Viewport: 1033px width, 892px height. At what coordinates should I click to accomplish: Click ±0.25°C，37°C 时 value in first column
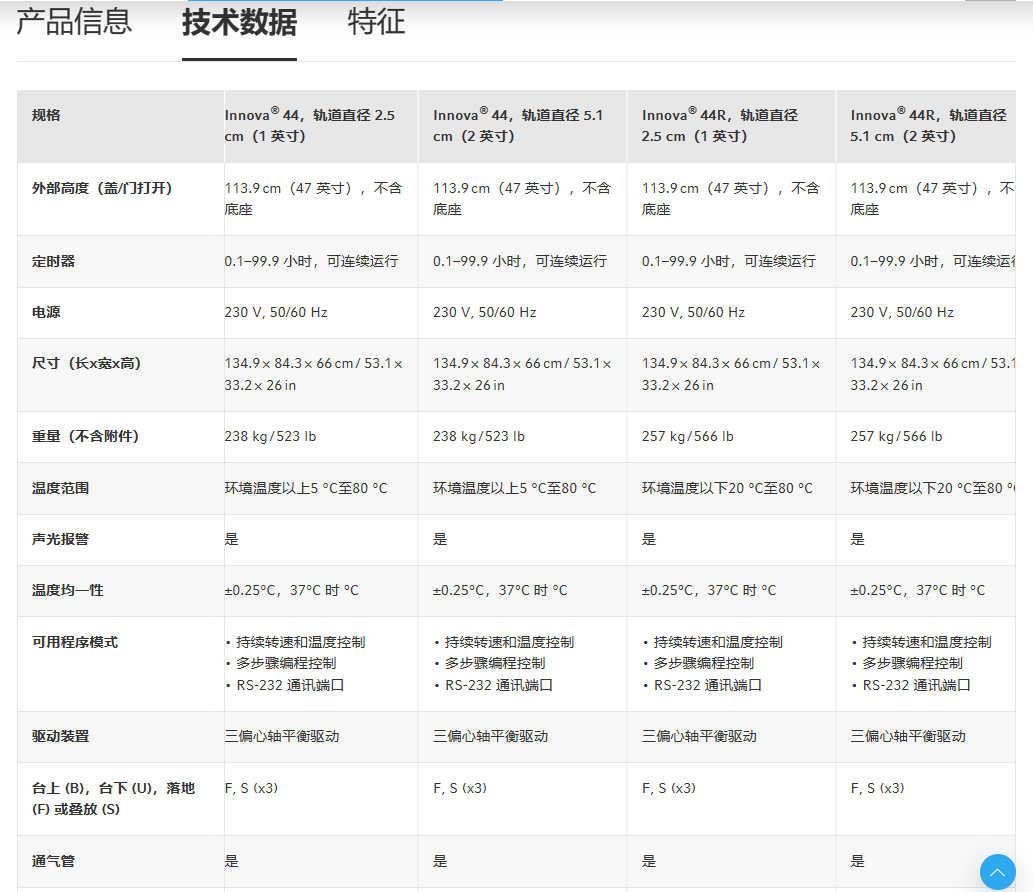pos(292,590)
